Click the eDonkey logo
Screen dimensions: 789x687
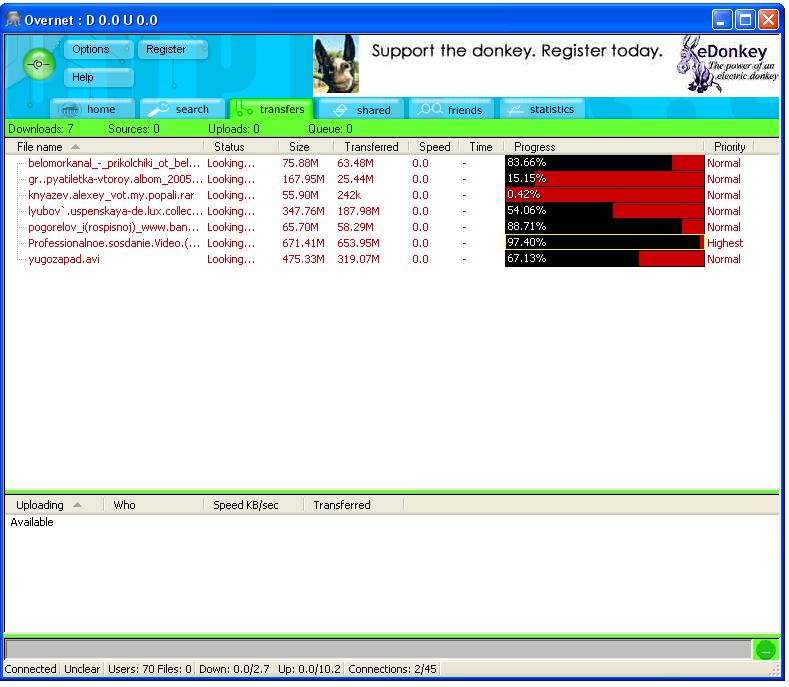pos(727,64)
